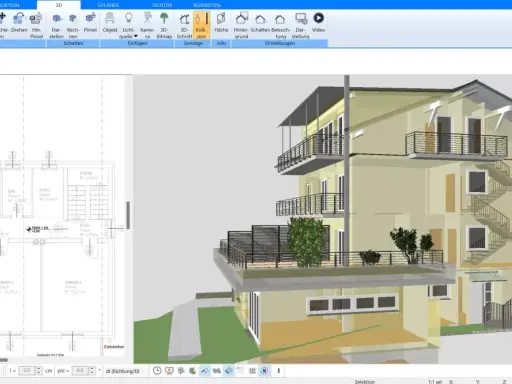
Task: Toggle the Kollision mode button
Action: pos(201,25)
